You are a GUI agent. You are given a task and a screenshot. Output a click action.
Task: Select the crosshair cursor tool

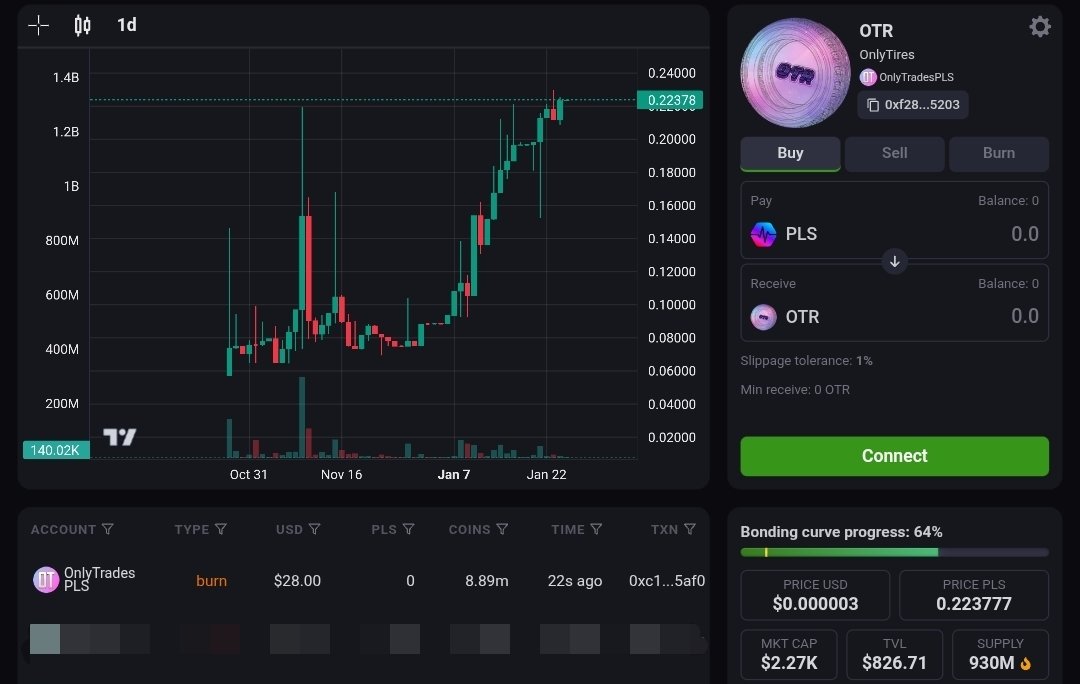pyautogui.click(x=39, y=25)
